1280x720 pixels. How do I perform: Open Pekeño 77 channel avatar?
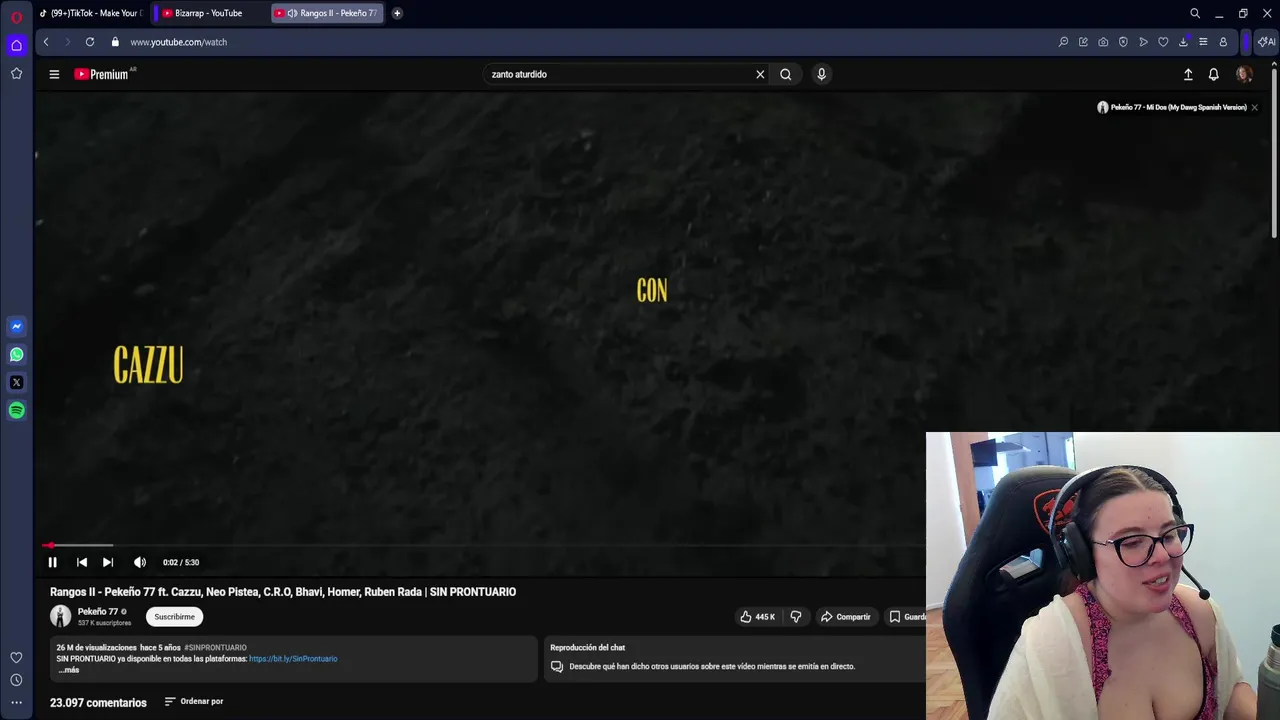coord(61,616)
